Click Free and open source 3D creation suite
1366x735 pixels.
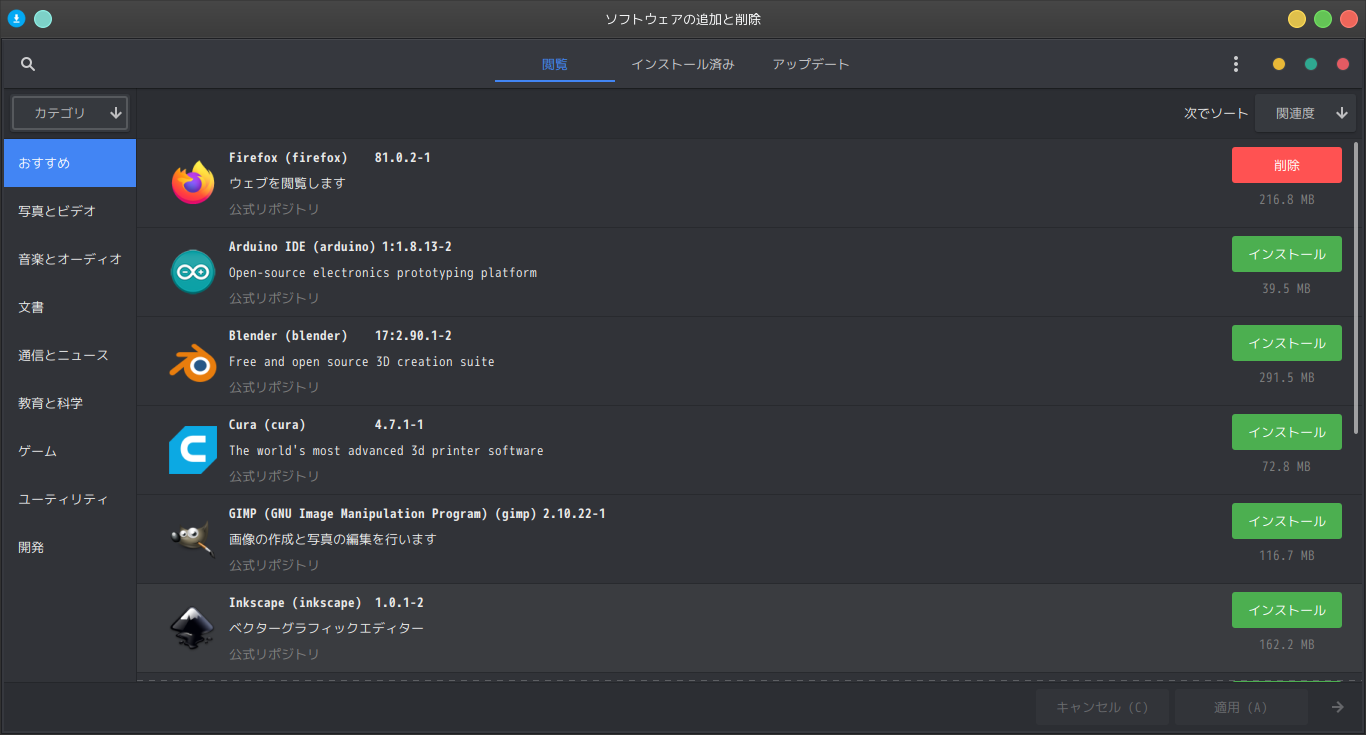click(362, 362)
